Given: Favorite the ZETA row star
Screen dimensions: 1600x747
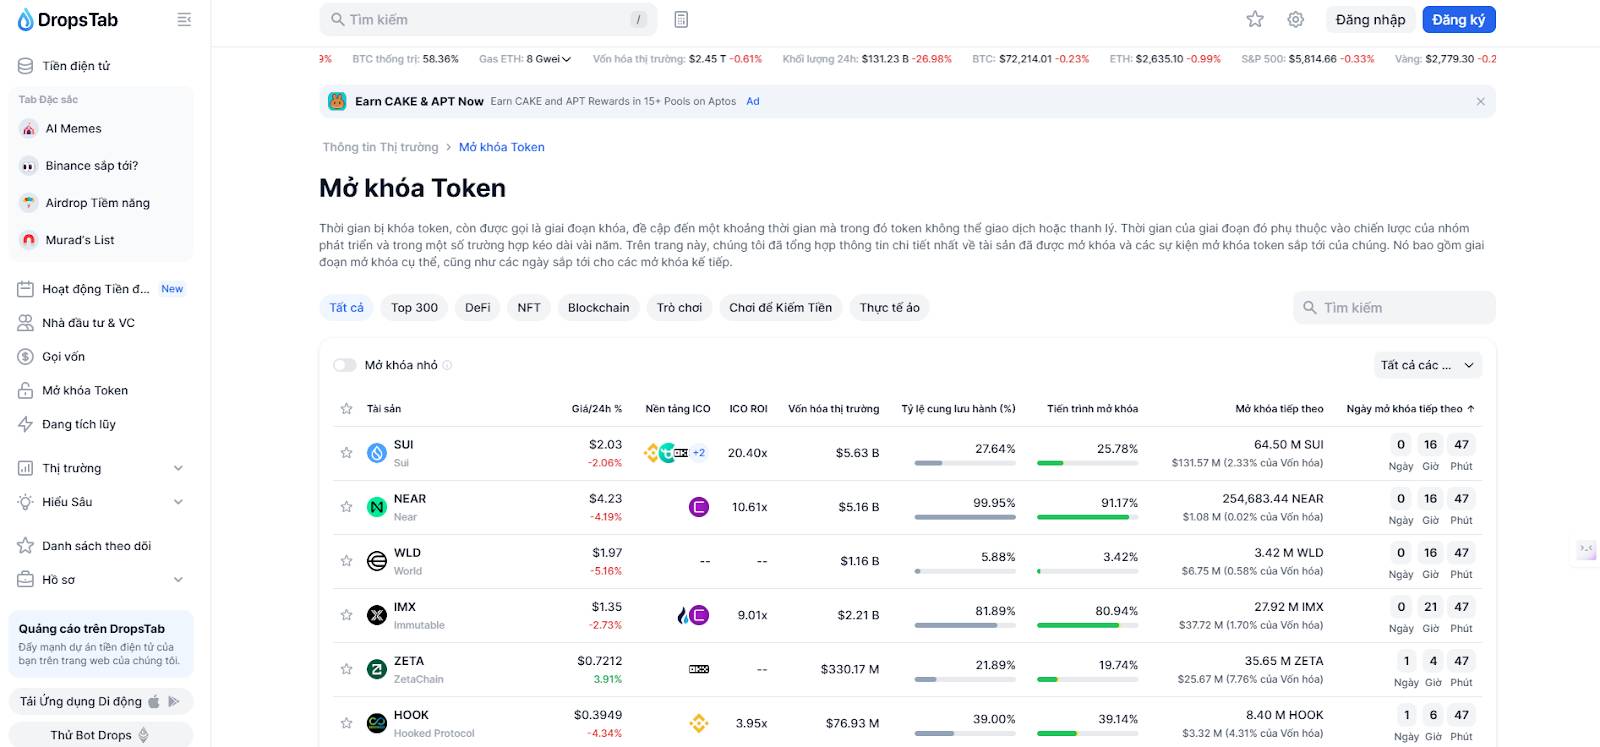Looking at the screenshot, I should [x=346, y=669].
